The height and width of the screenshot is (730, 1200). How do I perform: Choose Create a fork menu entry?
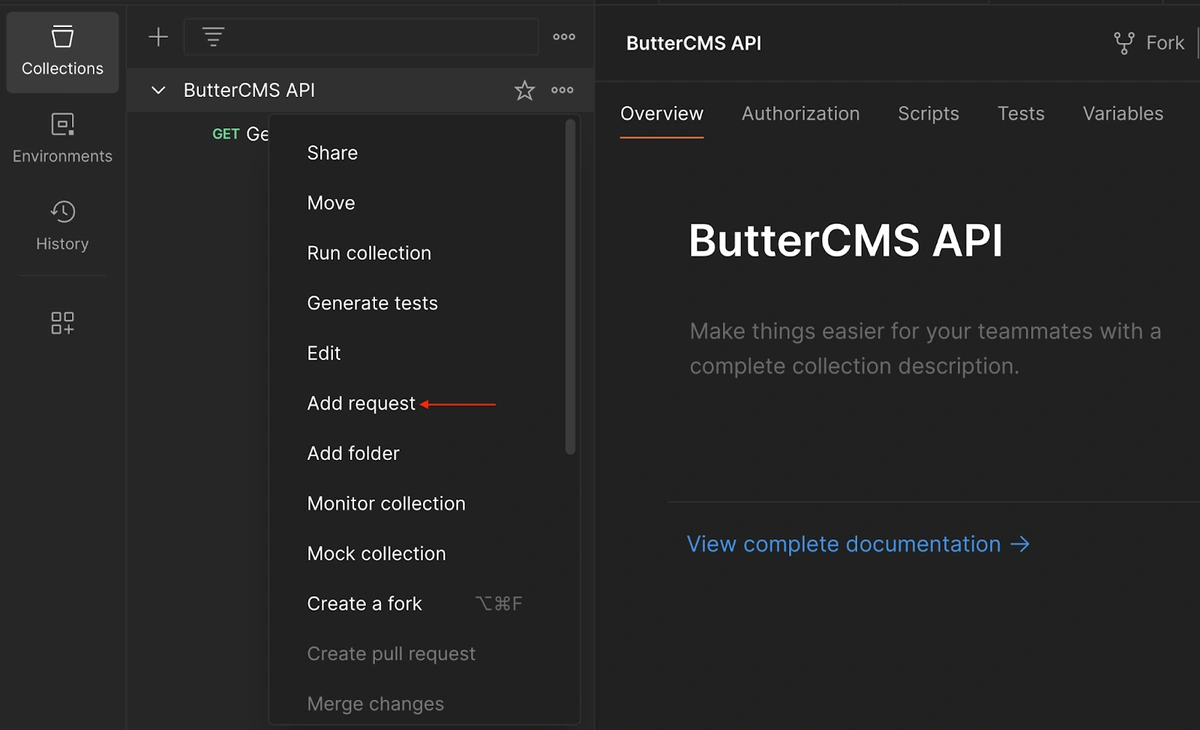[x=364, y=603]
